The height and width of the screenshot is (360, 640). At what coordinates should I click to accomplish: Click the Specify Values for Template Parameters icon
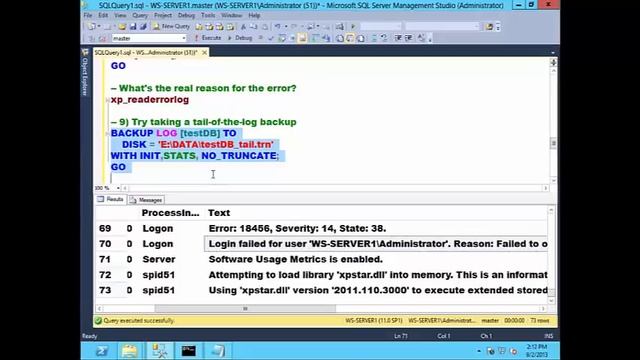tap(421, 38)
